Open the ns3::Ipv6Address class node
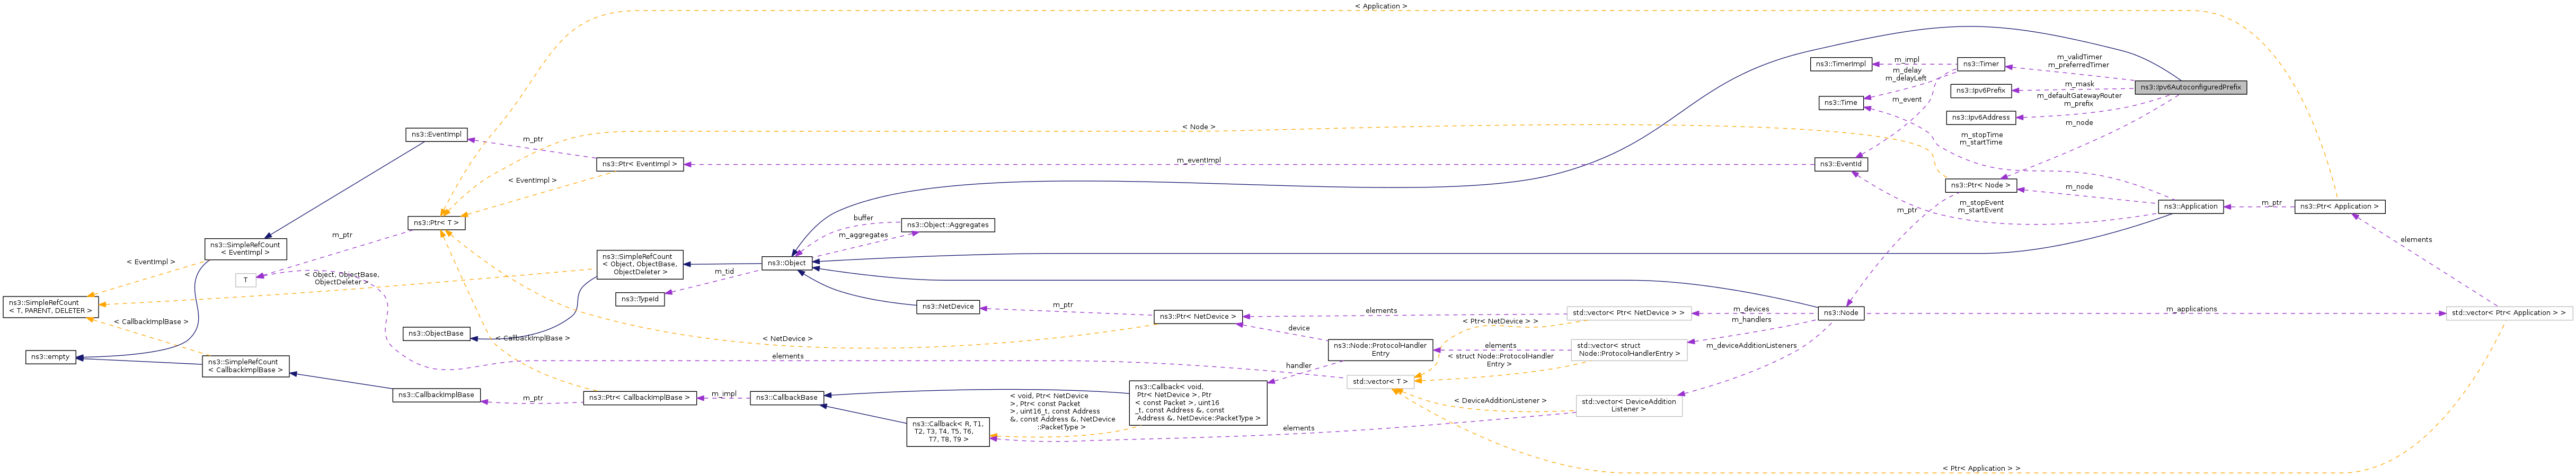 click(x=1982, y=117)
